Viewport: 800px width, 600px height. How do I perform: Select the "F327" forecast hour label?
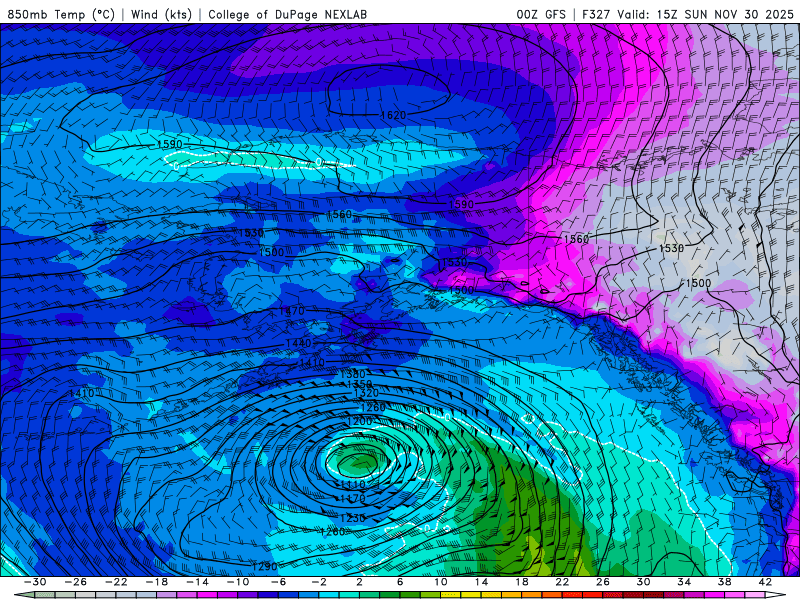(595, 14)
